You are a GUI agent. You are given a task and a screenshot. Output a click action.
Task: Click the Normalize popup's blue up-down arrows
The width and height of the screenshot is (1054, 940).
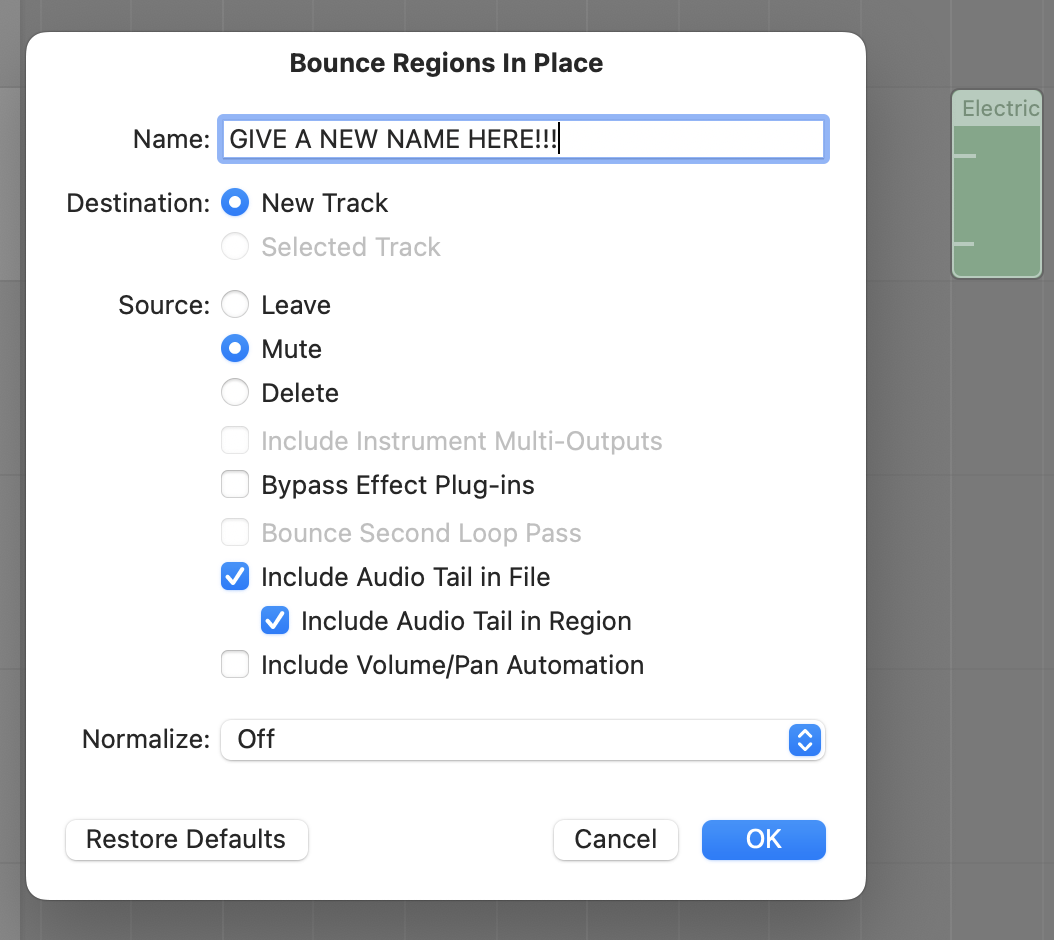[804, 740]
